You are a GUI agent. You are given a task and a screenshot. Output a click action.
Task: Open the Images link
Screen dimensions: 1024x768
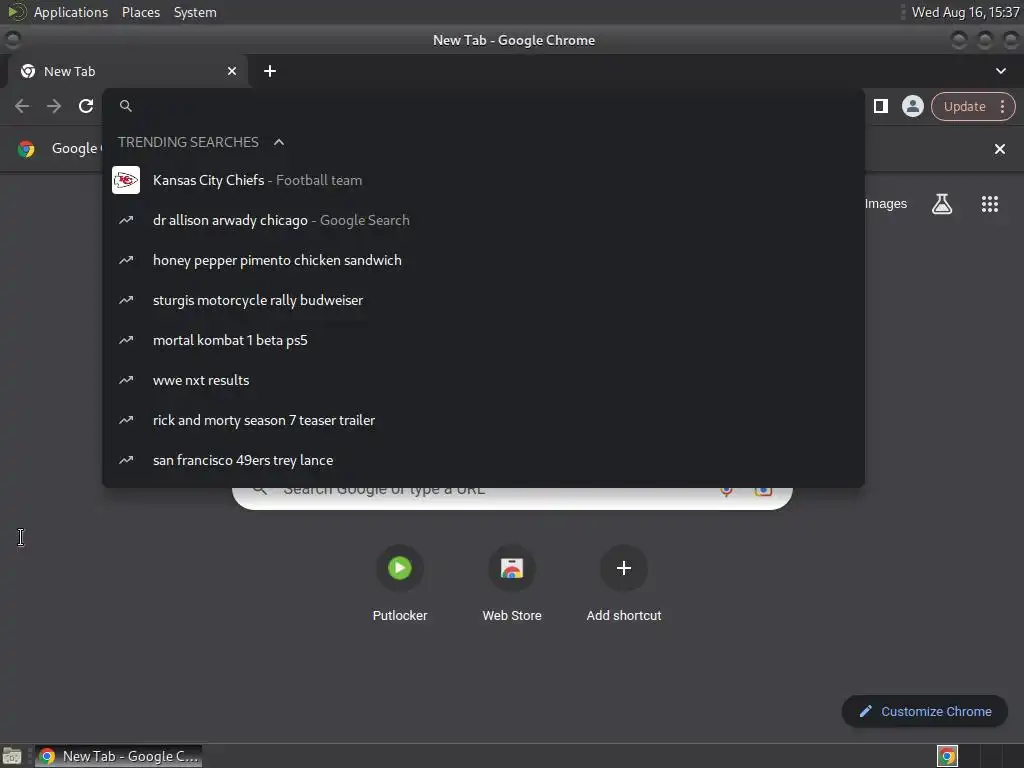pos(886,204)
